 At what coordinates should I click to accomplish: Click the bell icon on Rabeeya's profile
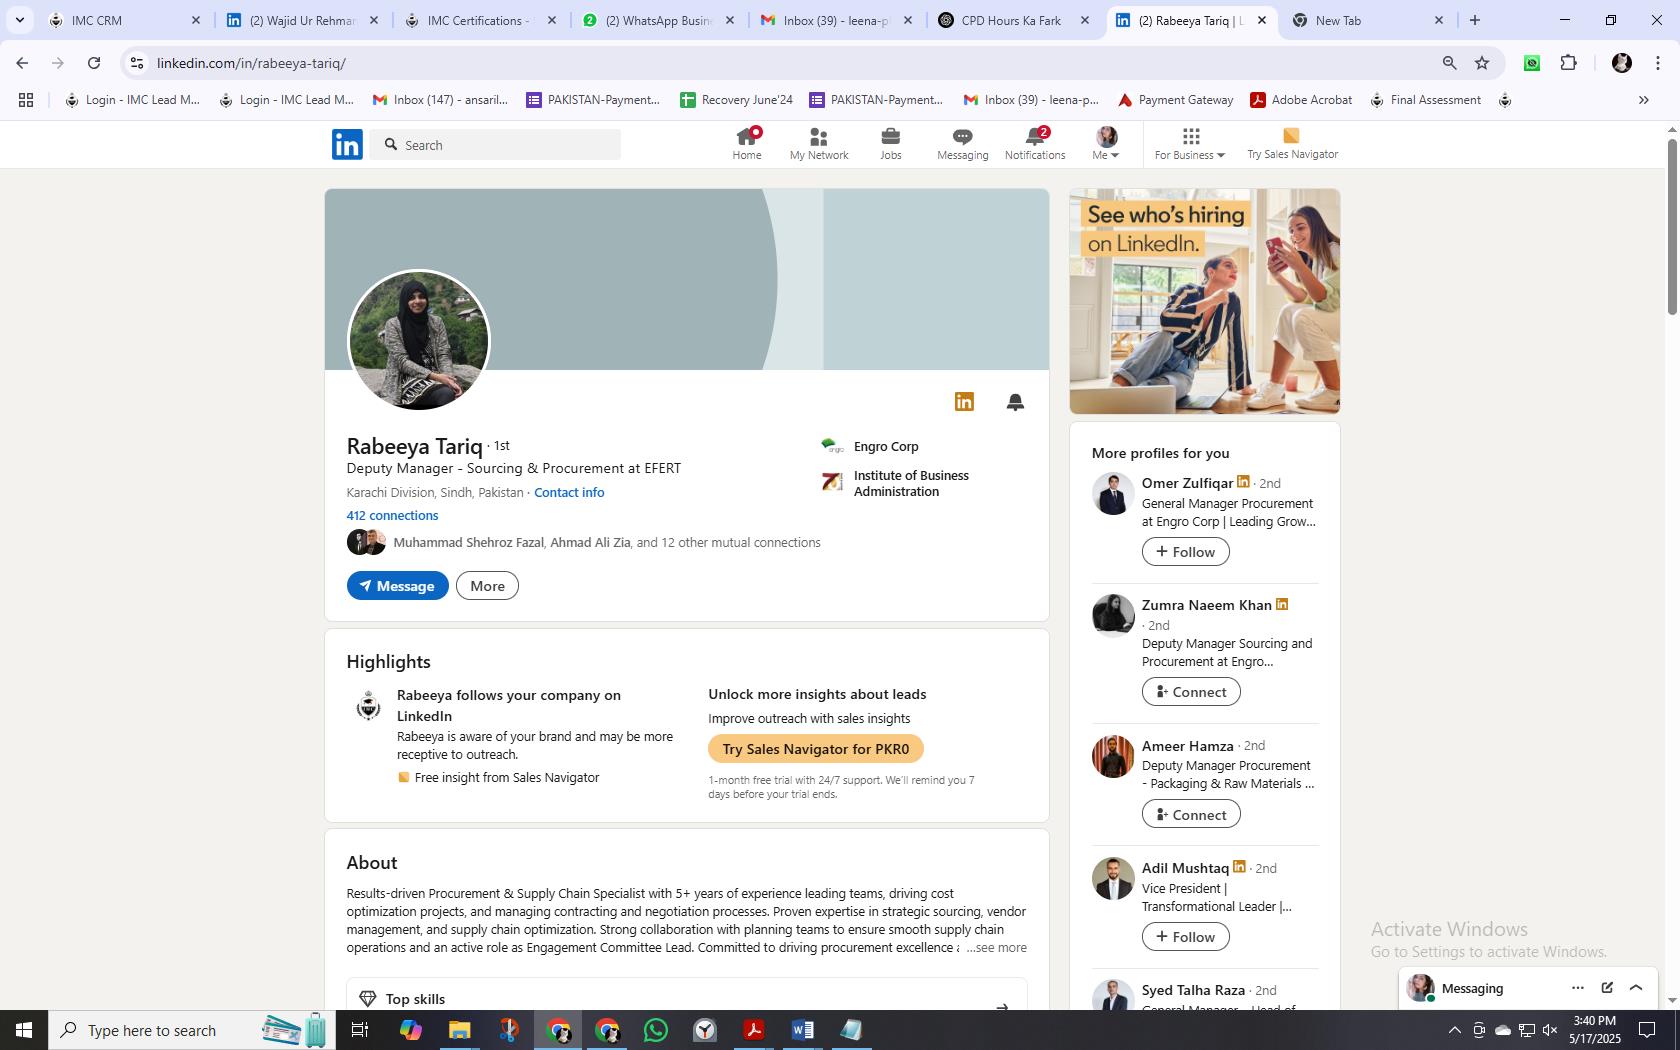pos(1015,402)
